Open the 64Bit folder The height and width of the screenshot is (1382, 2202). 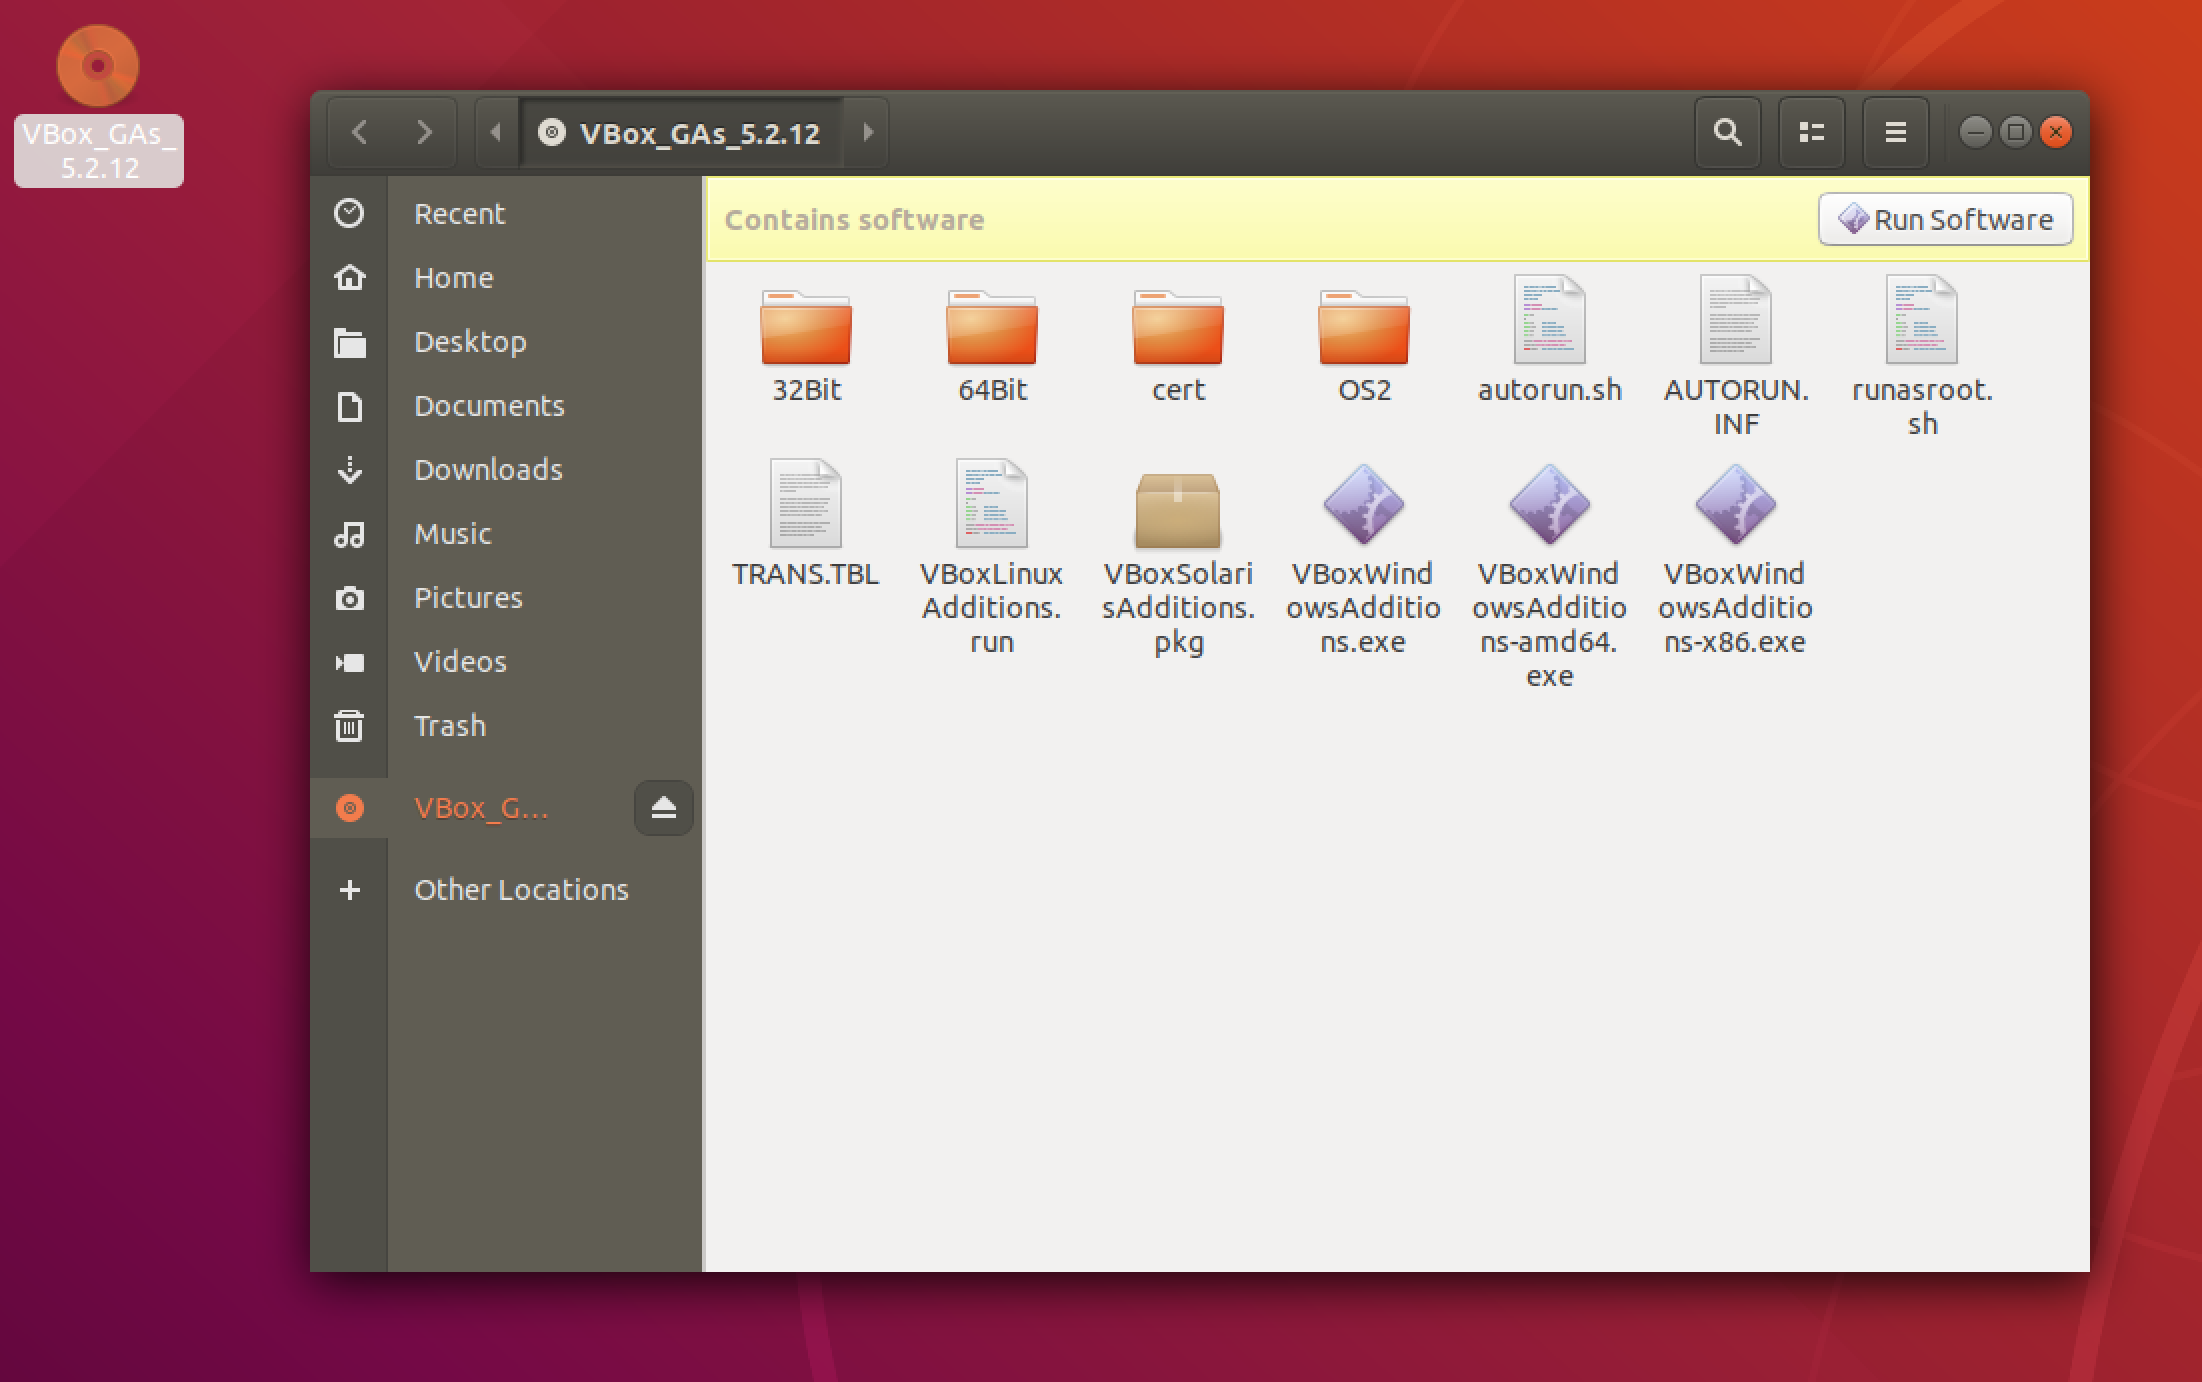(992, 330)
